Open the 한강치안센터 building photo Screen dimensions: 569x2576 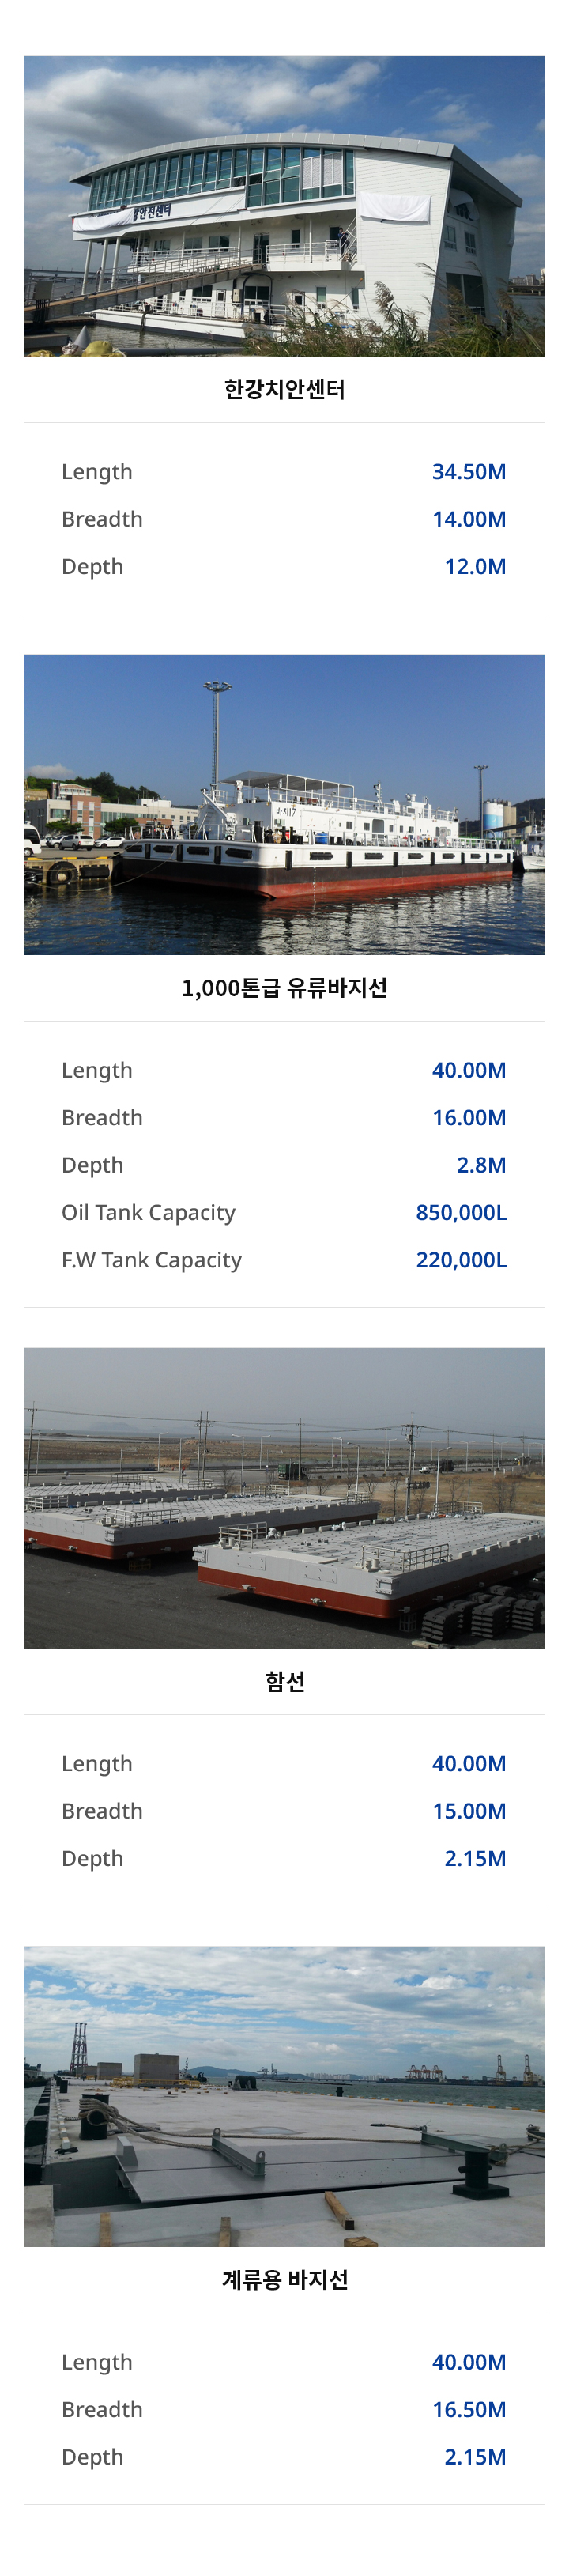(x=284, y=206)
